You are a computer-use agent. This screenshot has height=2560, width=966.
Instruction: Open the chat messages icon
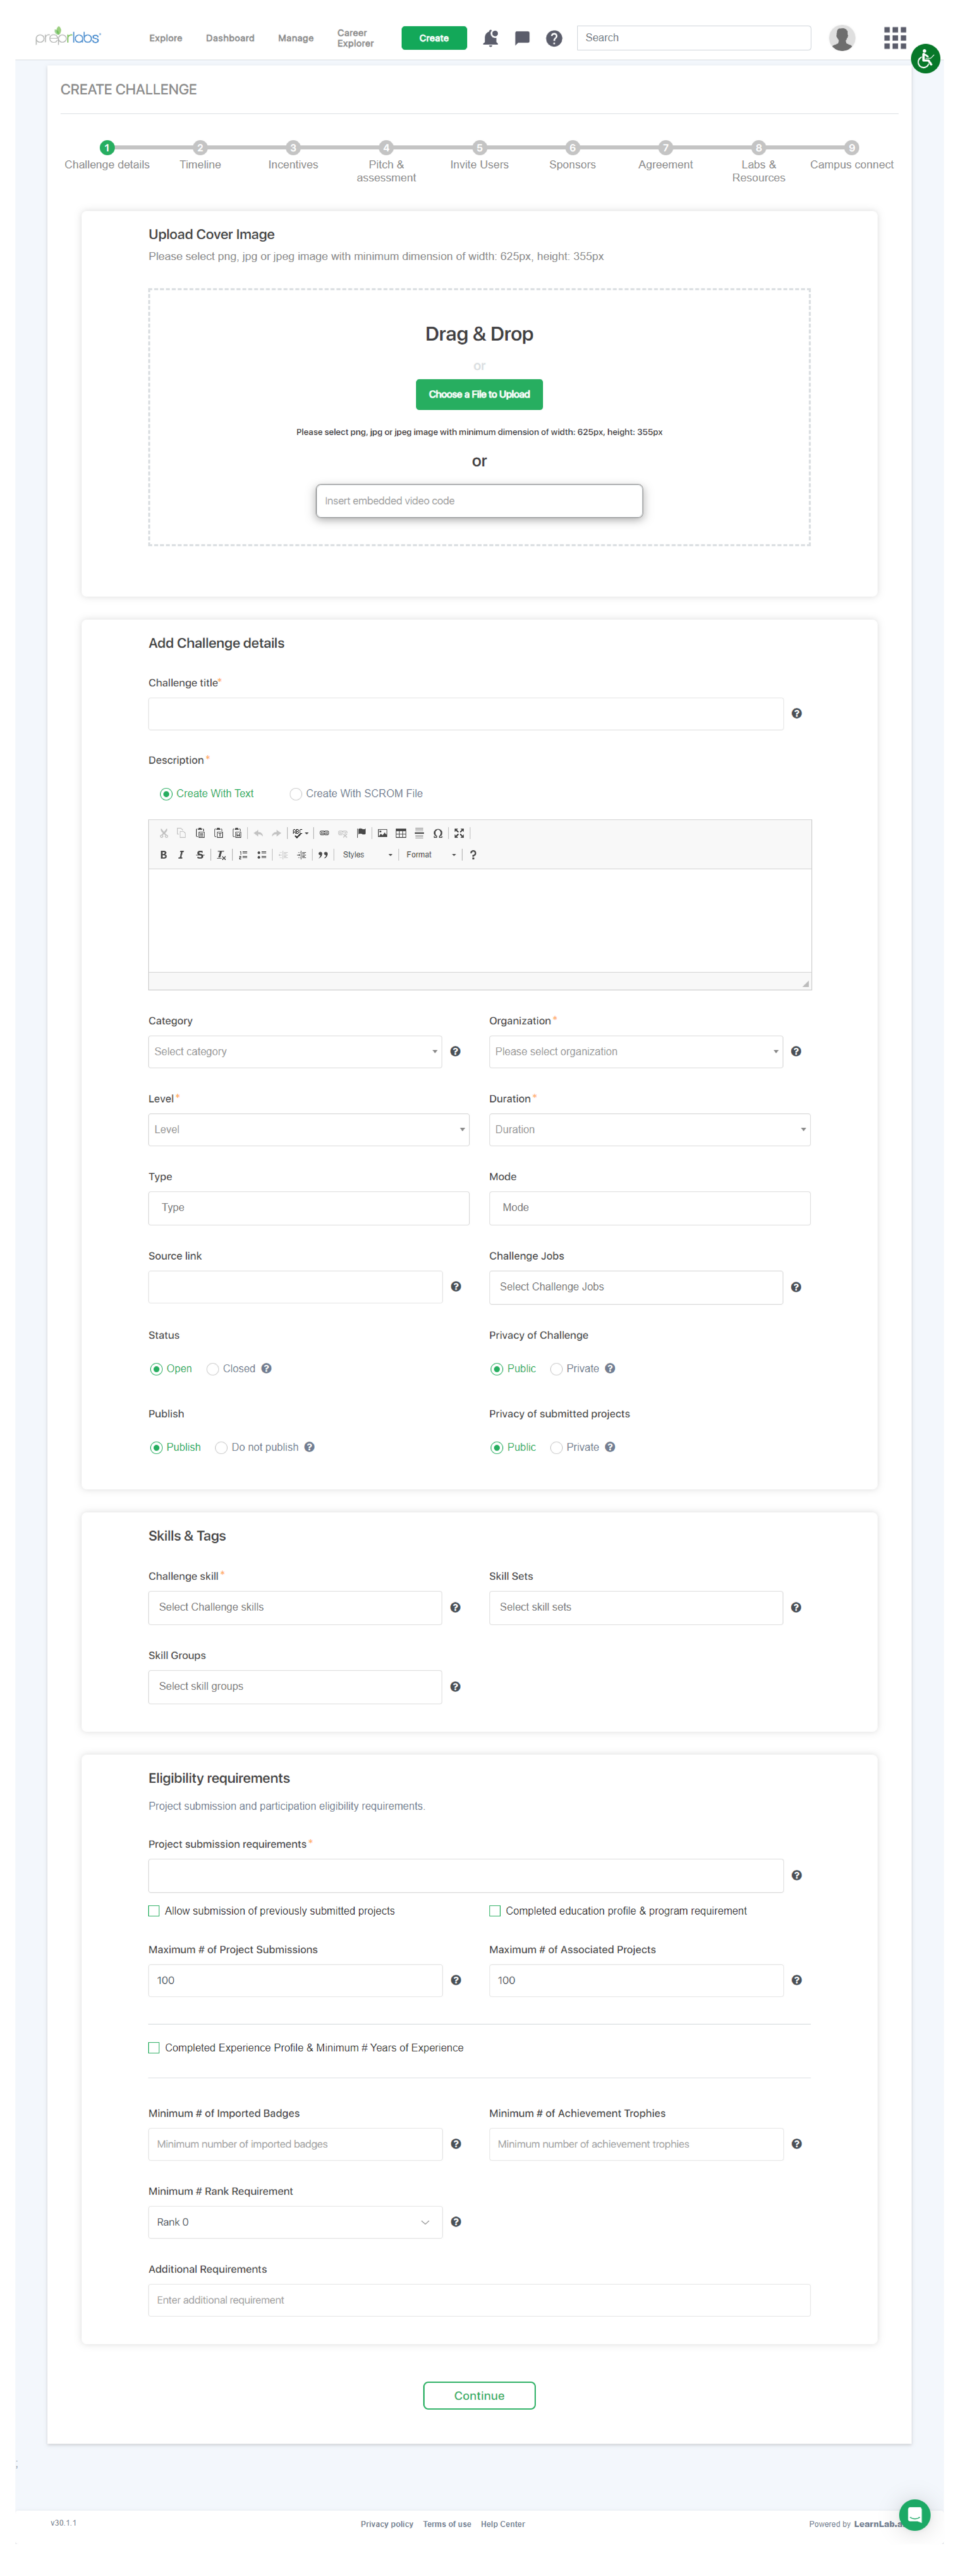pyautogui.click(x=522, y=38)
